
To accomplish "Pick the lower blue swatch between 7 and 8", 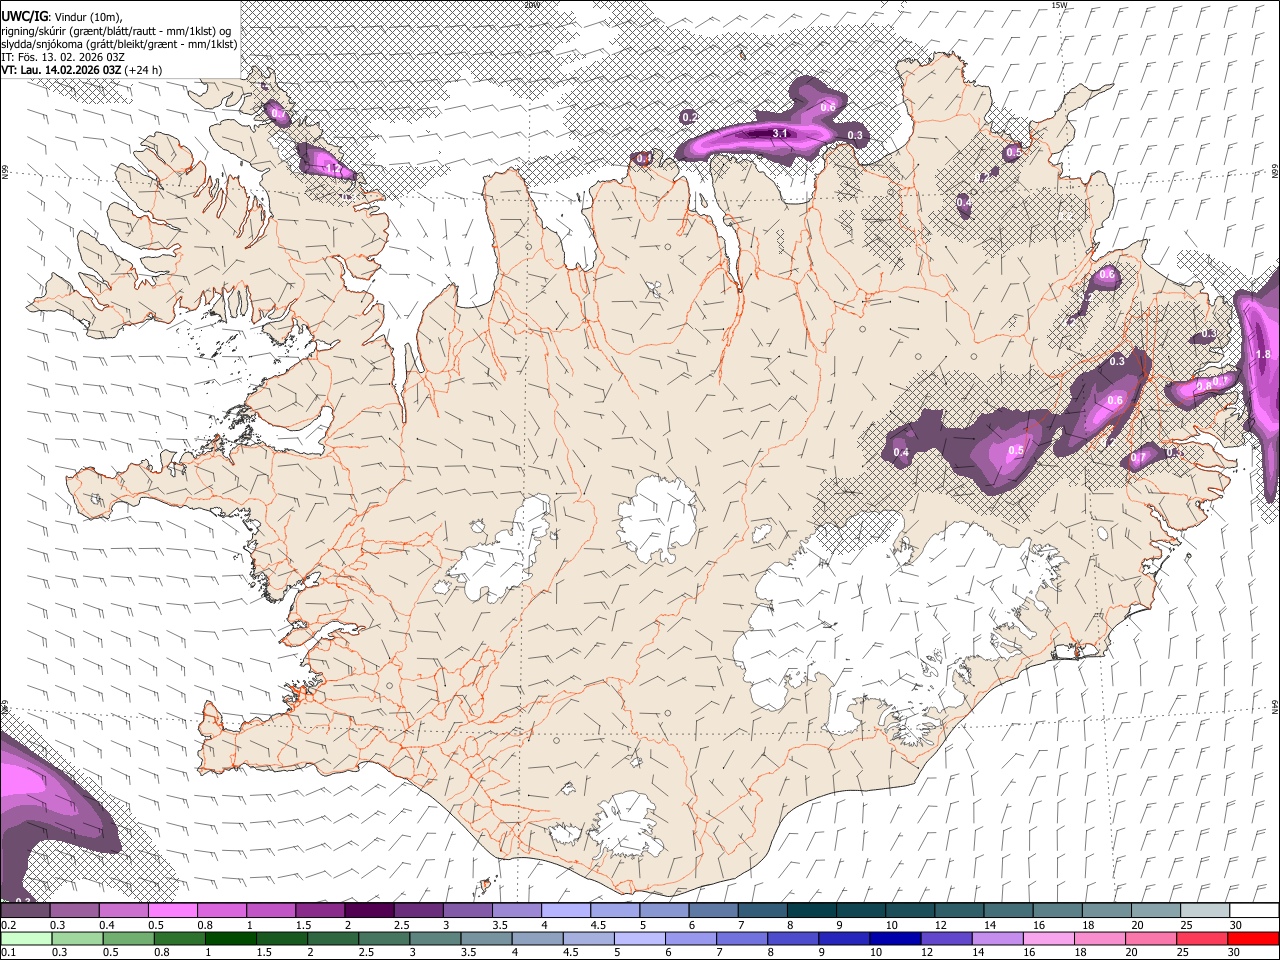I will point(740,939).
